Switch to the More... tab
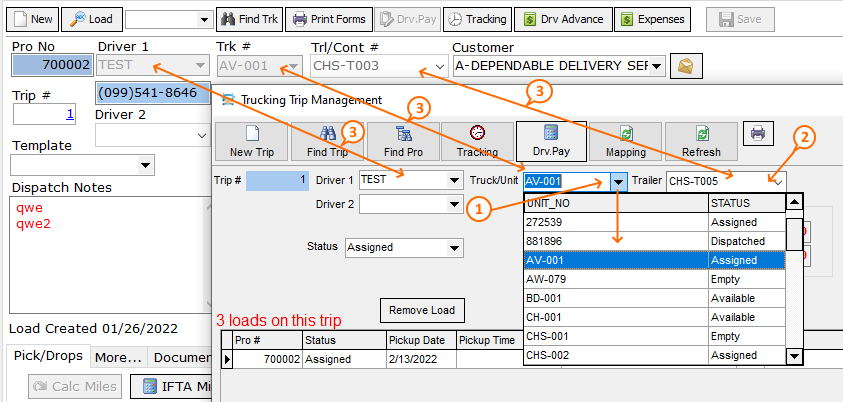The height and width of the screenshot is (402, 843). coord(118,357)
